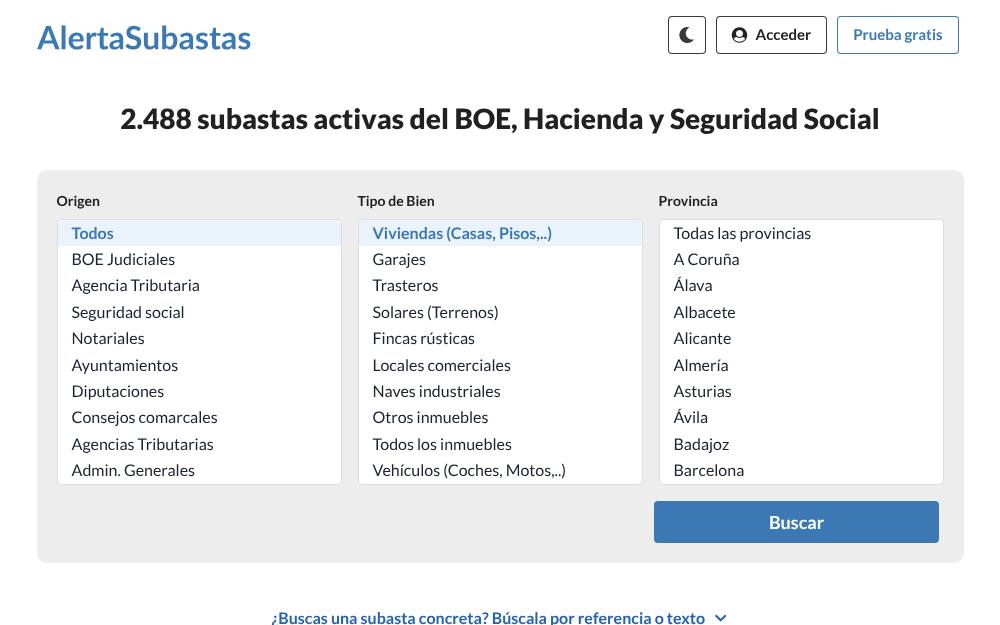Select Asturias province
Screen dimensions: 1000x625
point(801,392)
